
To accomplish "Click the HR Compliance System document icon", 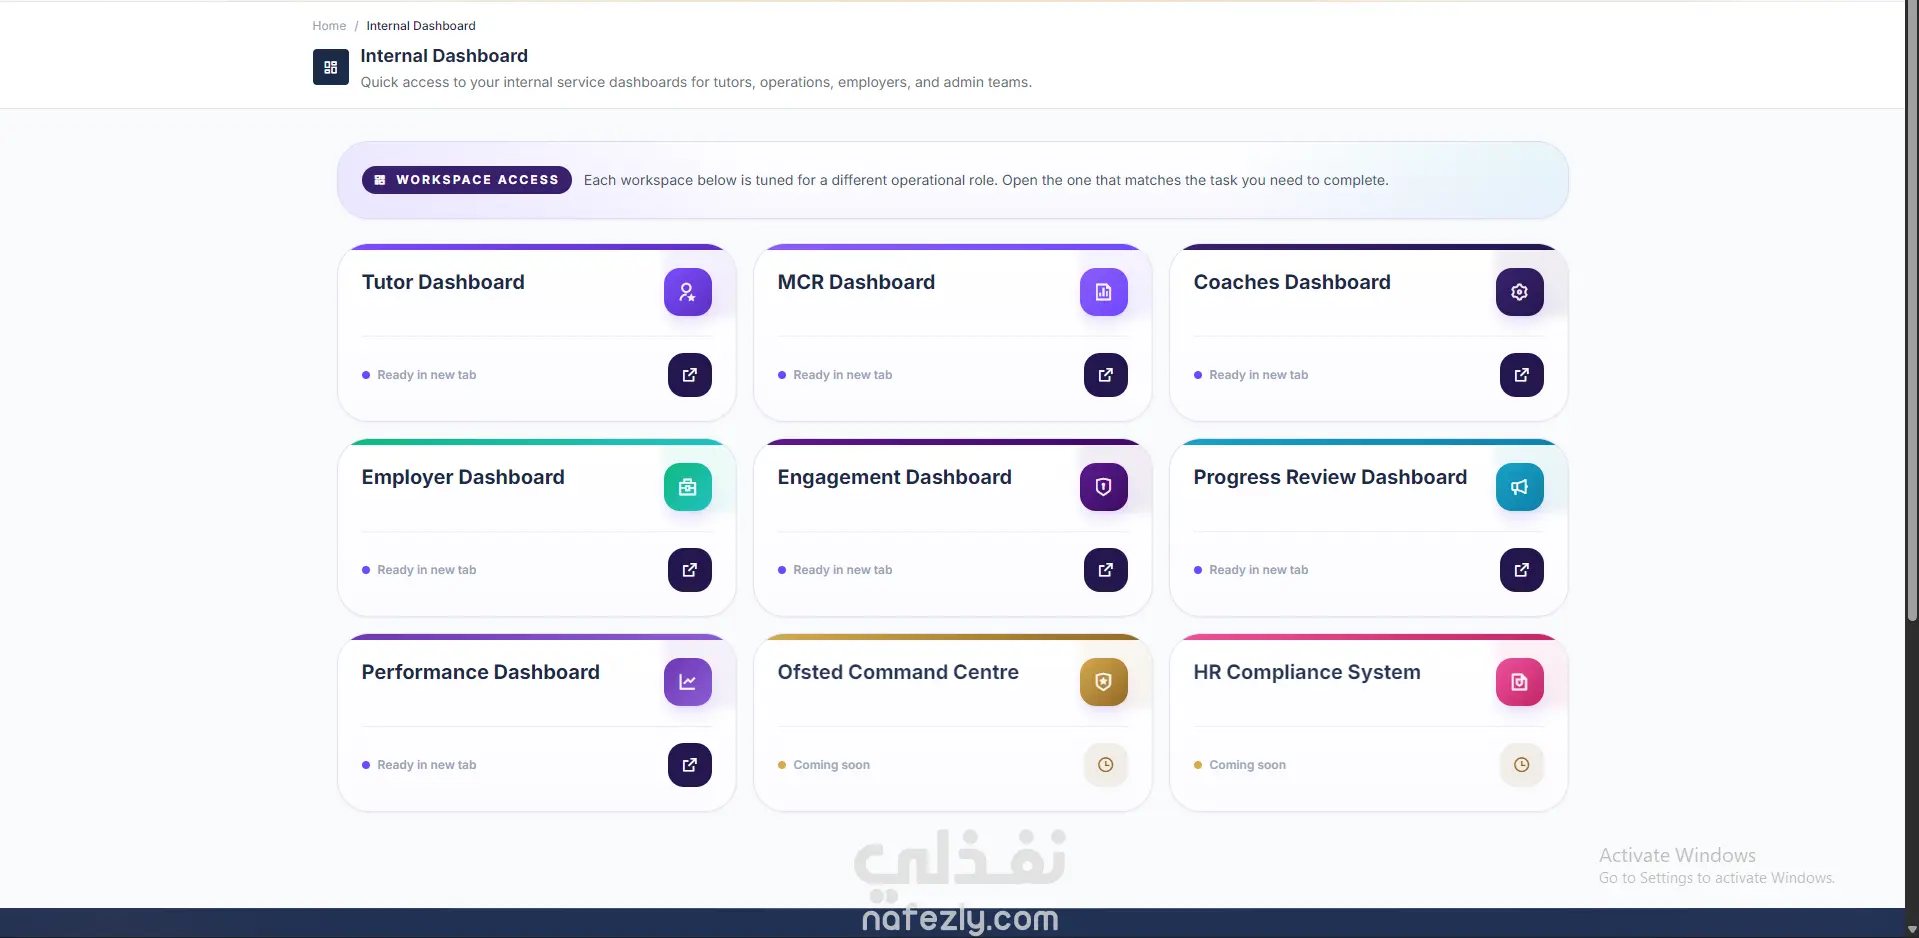I will [x=1520, y=682].
